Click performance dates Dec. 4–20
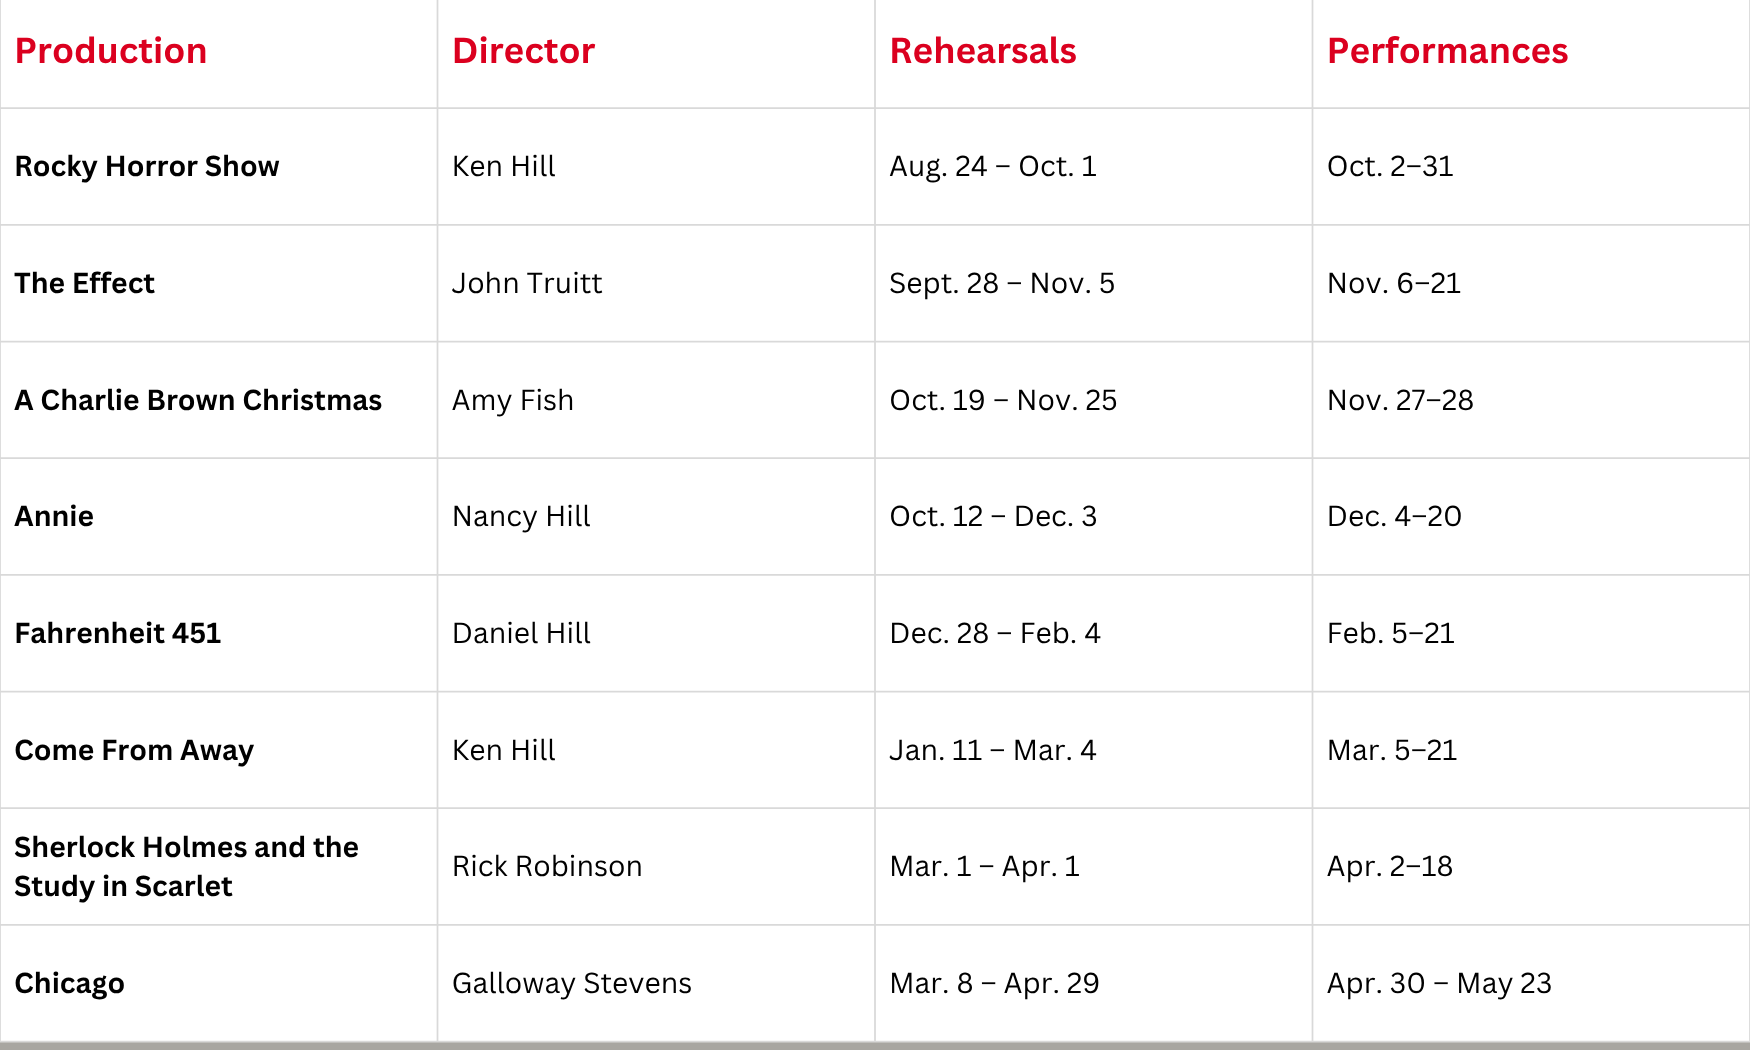The width and height of the screenshot is (1750, 1050). (1394, 516)
